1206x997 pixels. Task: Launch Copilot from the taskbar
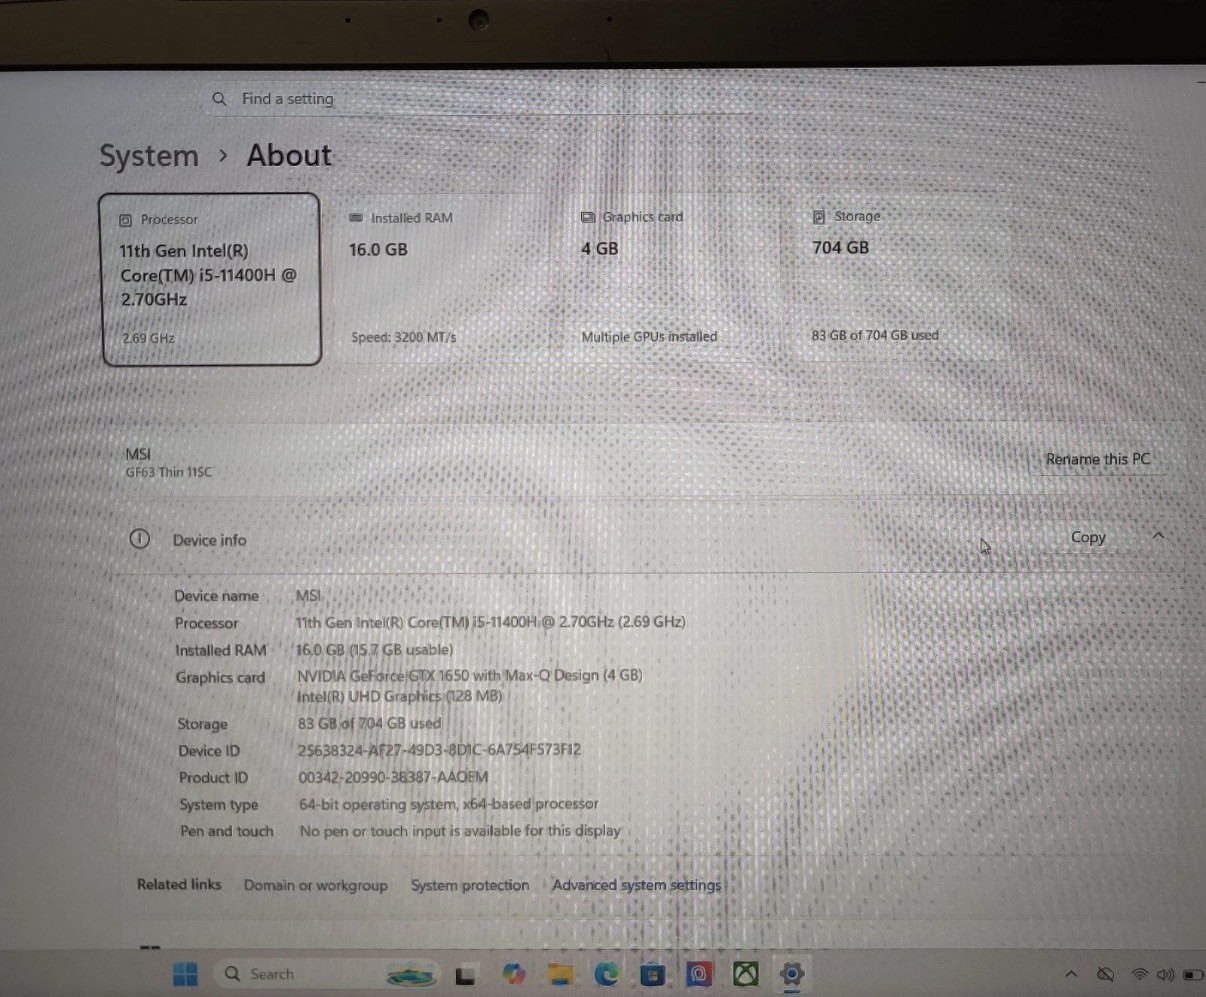point(514,974)
